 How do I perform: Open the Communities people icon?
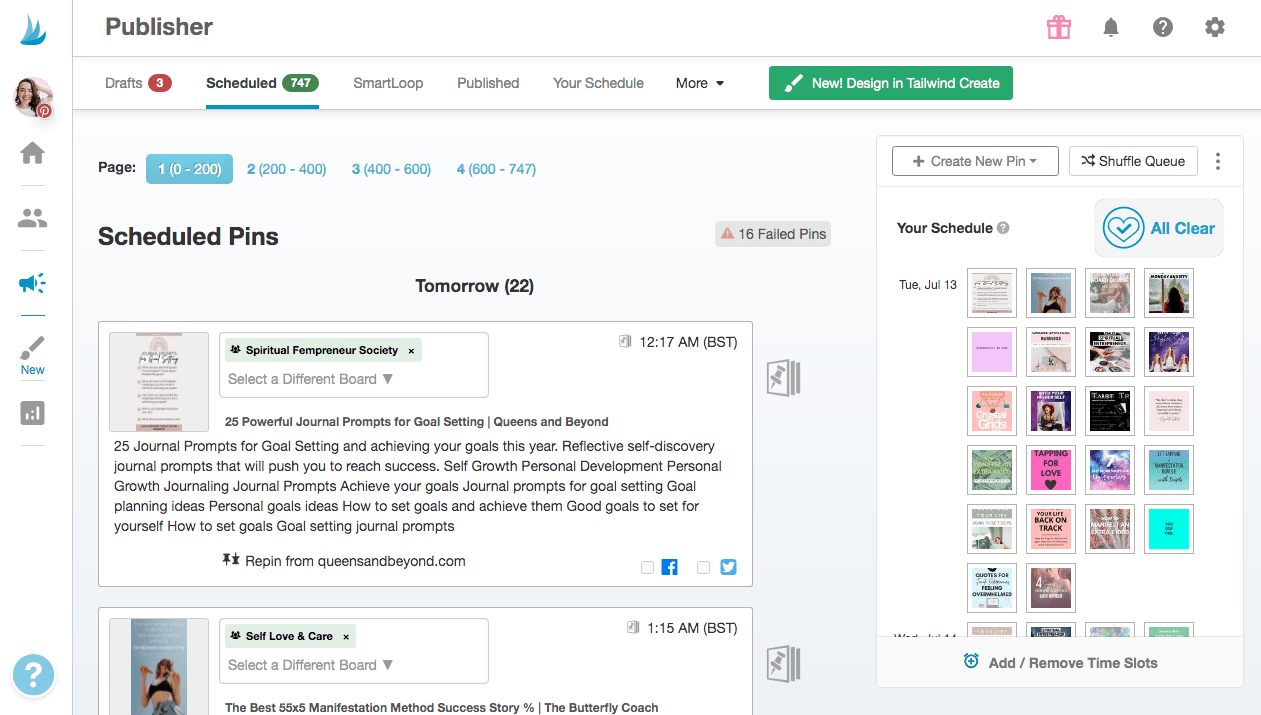coord(33,218)
